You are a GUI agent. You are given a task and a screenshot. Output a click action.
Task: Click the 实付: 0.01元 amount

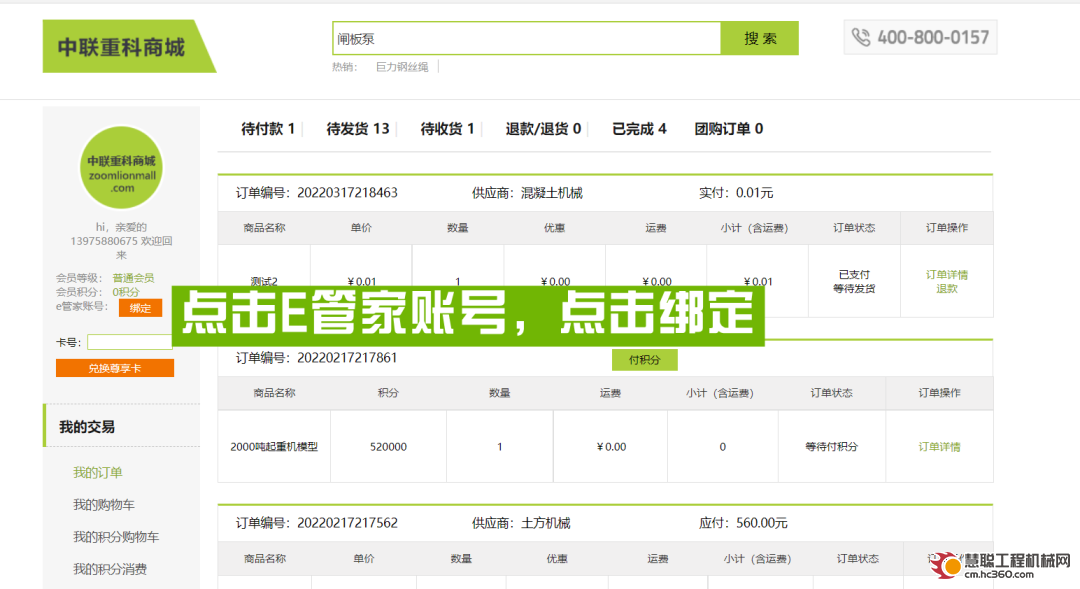(736, 193)
